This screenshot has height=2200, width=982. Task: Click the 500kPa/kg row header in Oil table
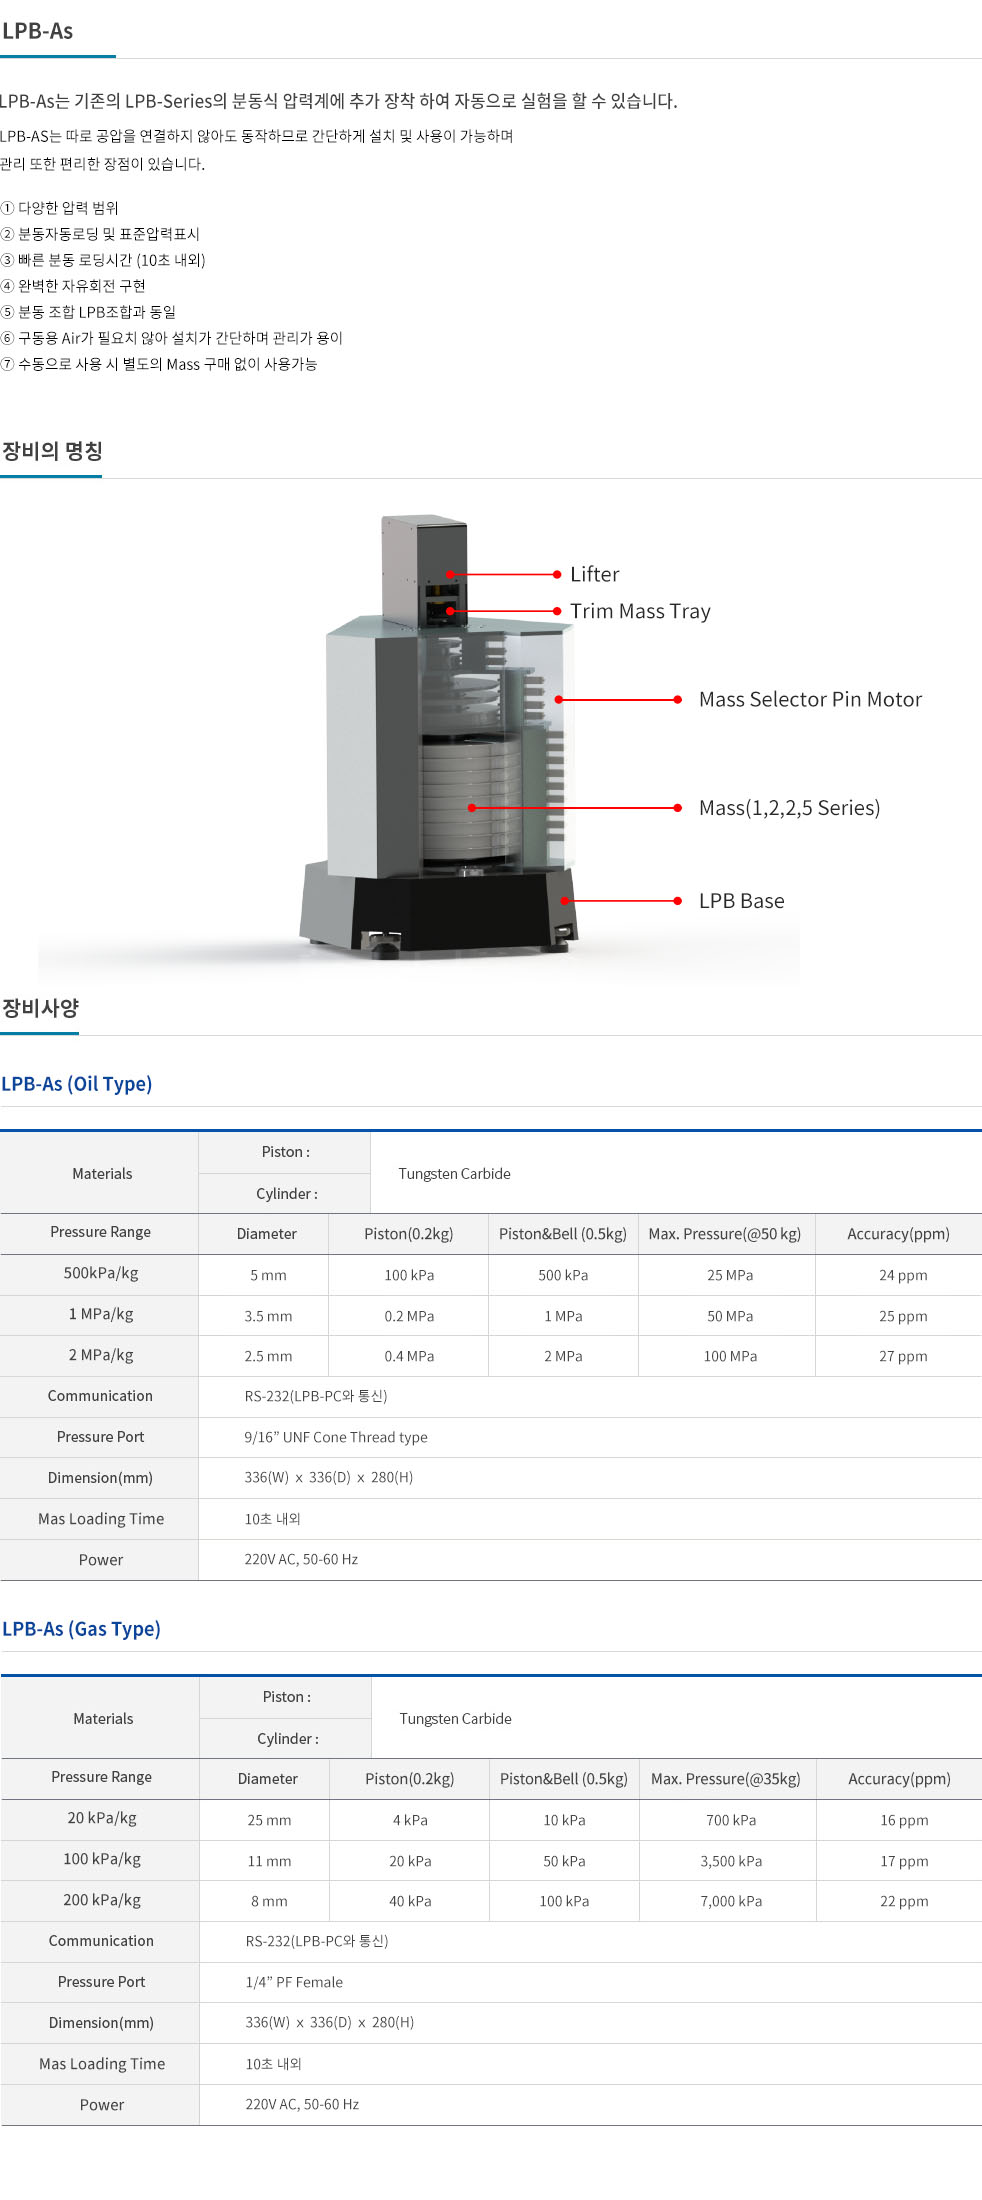[x=101, y=1273]
